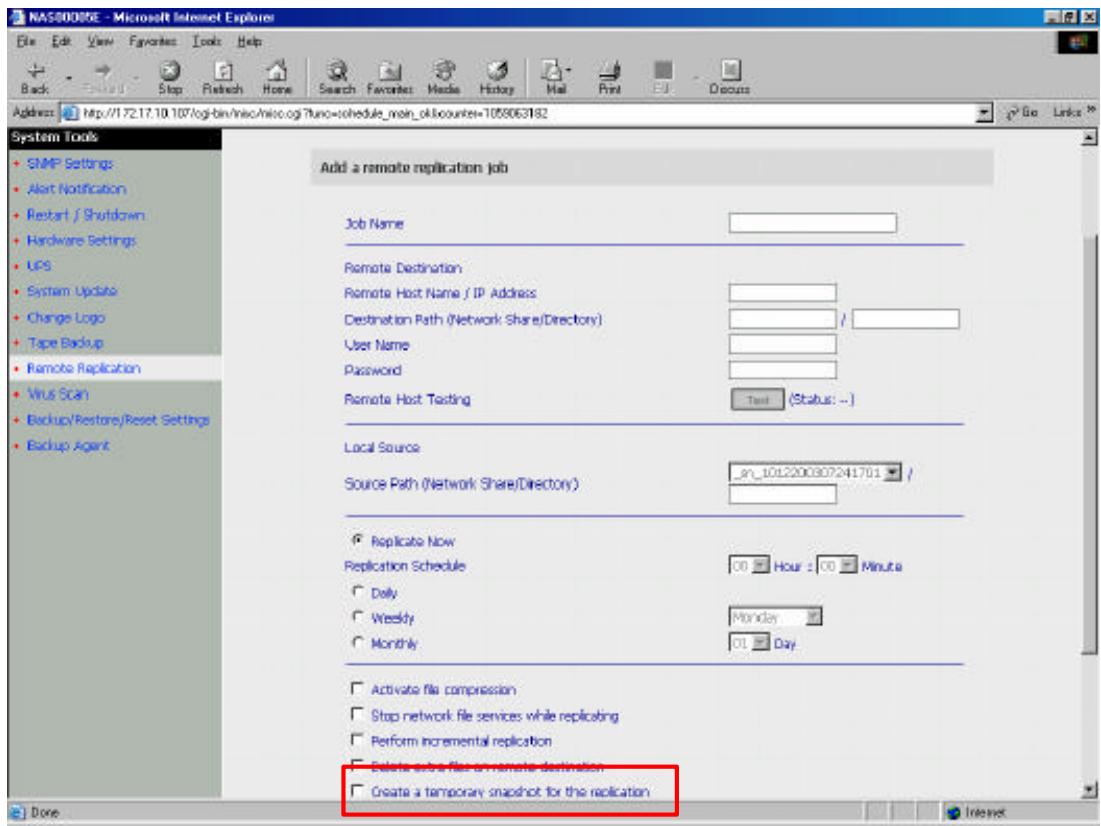Image resolution: width=1101 pixels, height=826 pixels.
Task: Open the Edit menu
Action: point(62,41)
